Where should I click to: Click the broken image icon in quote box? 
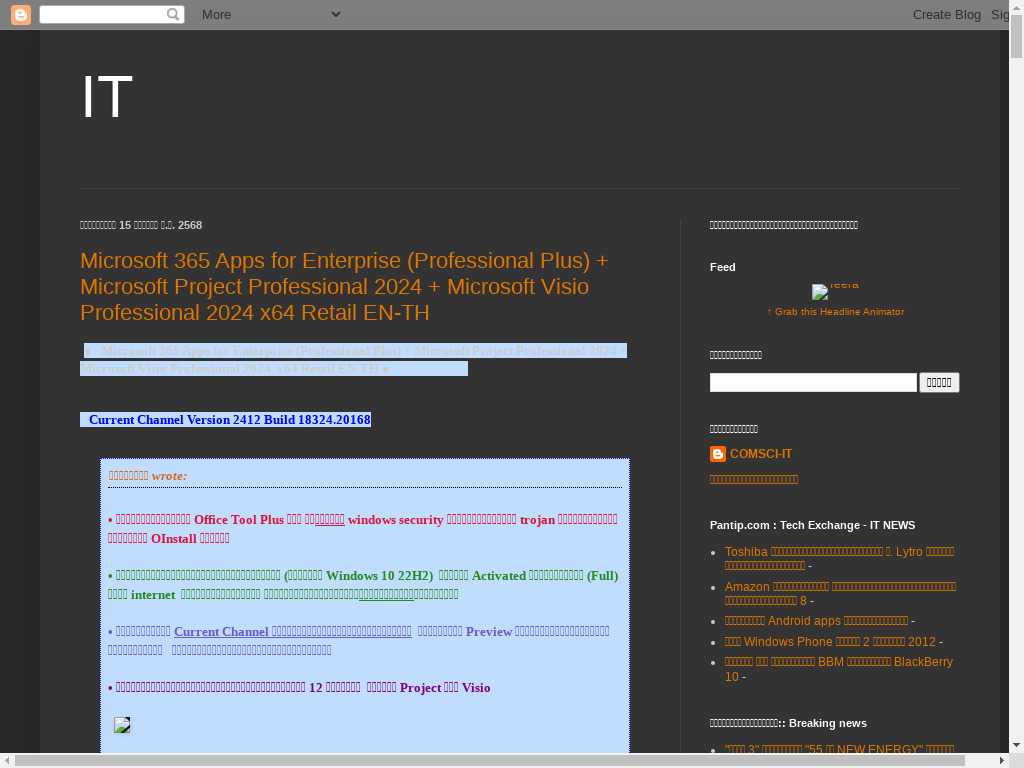click(122, 725)
